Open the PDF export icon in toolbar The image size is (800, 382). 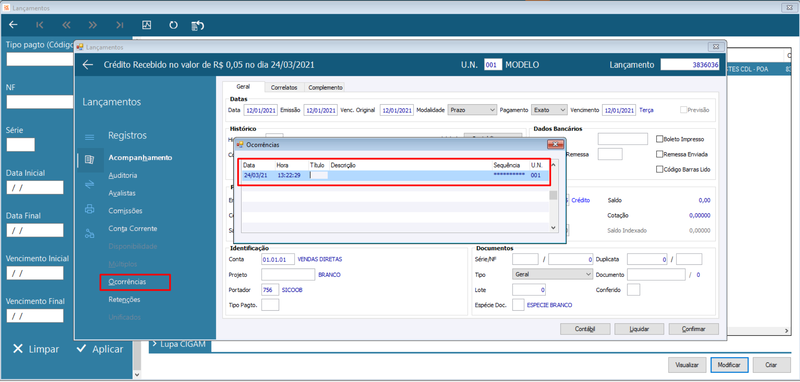pyautogui.click(x=146, y=25)
